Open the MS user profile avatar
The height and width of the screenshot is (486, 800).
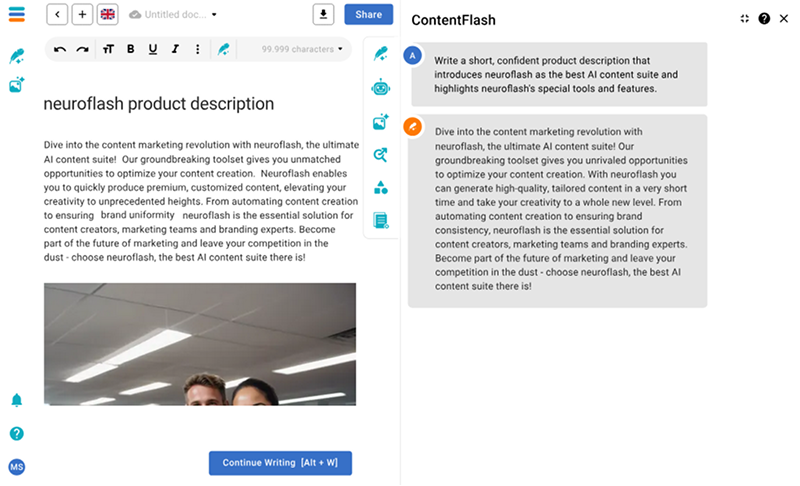(17, 467)
